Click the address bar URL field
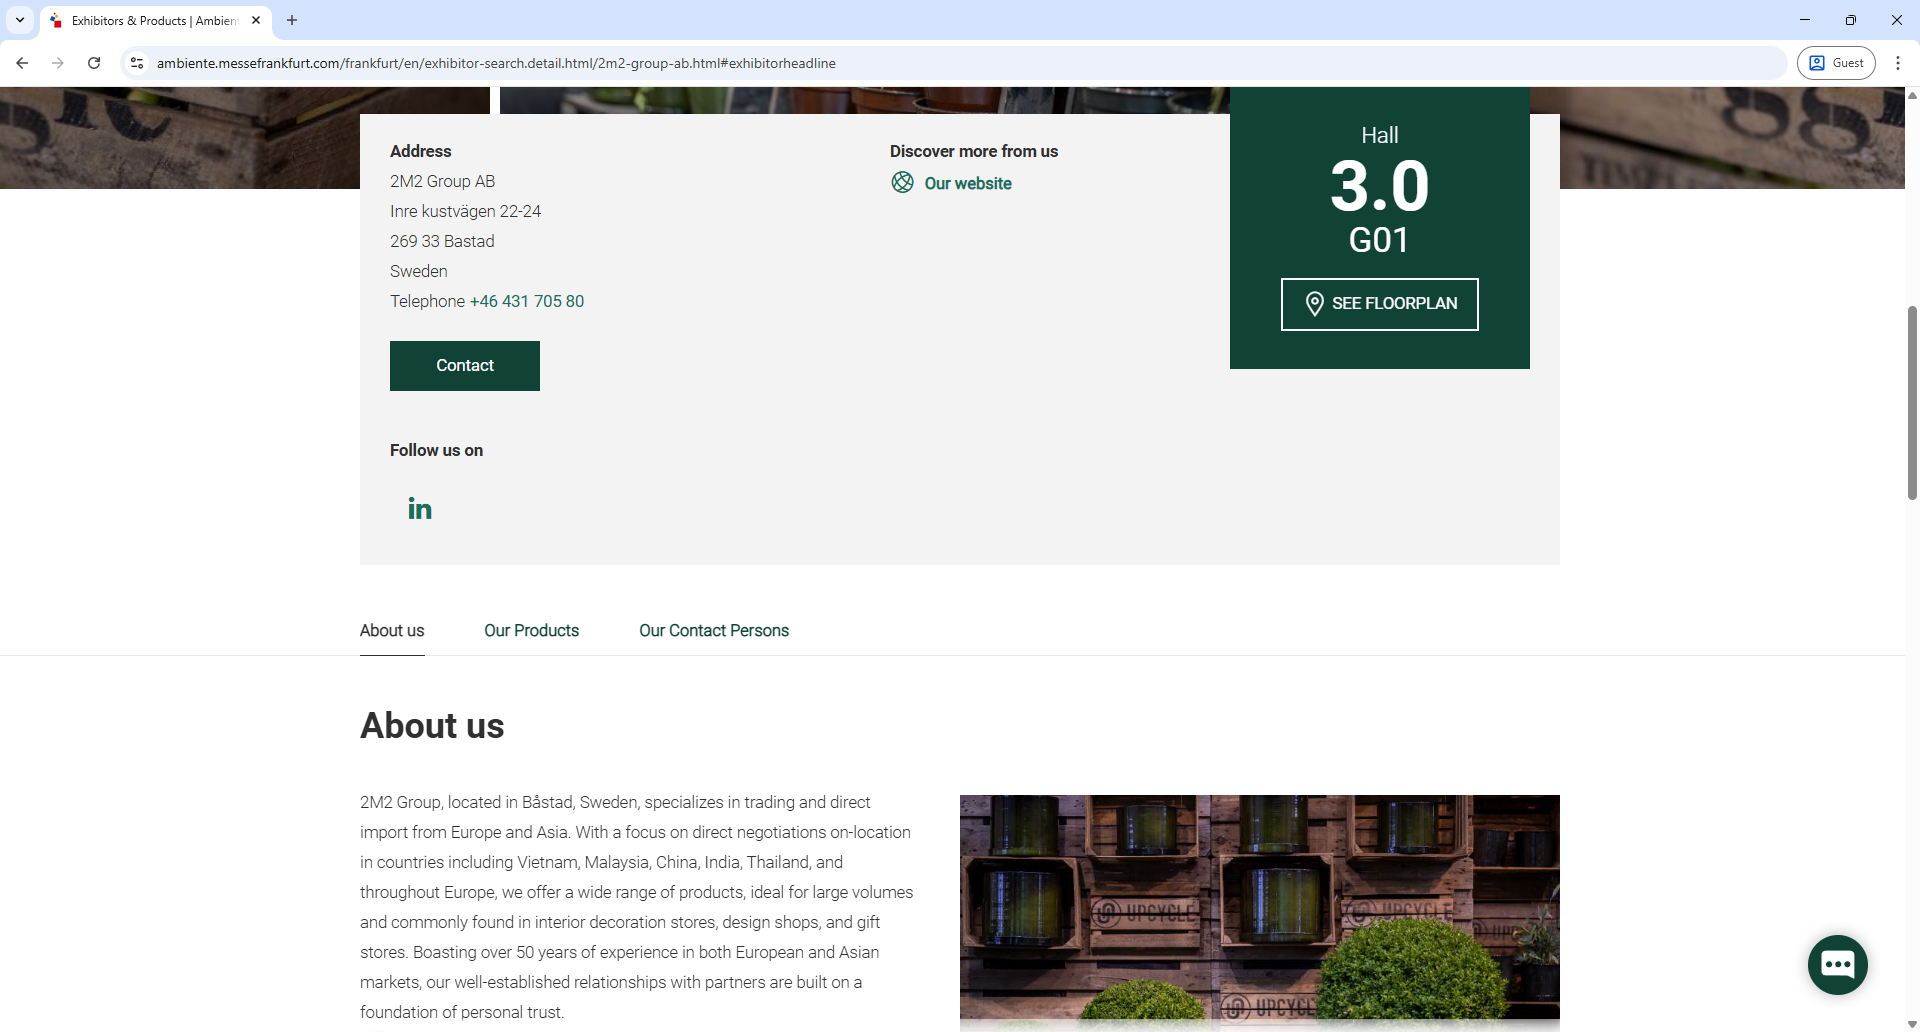The width and height of the screenshot is (1920, 1032). pos(600,62)
